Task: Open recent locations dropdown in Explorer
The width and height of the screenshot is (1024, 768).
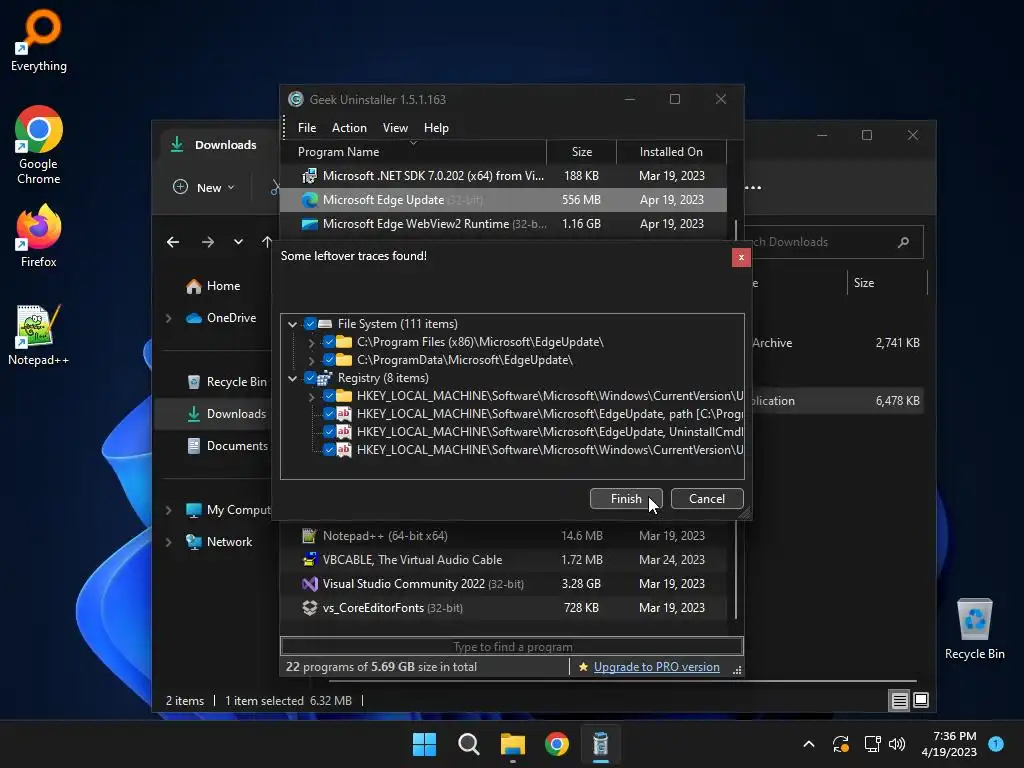Action: tap(238, 242)
